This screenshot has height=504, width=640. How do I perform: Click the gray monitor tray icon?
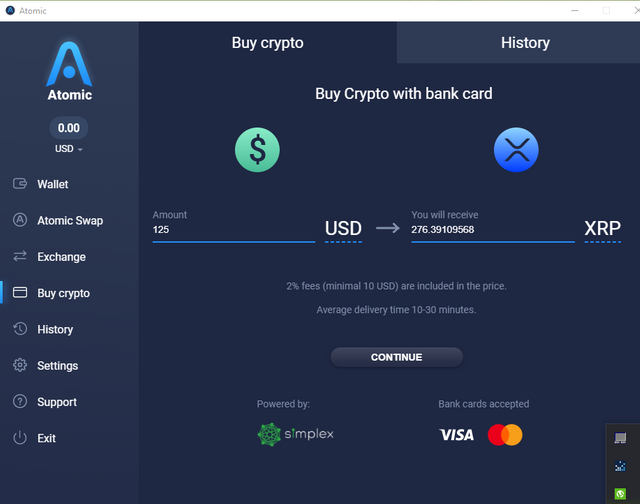pyautogui.click(x=620, y=438)
